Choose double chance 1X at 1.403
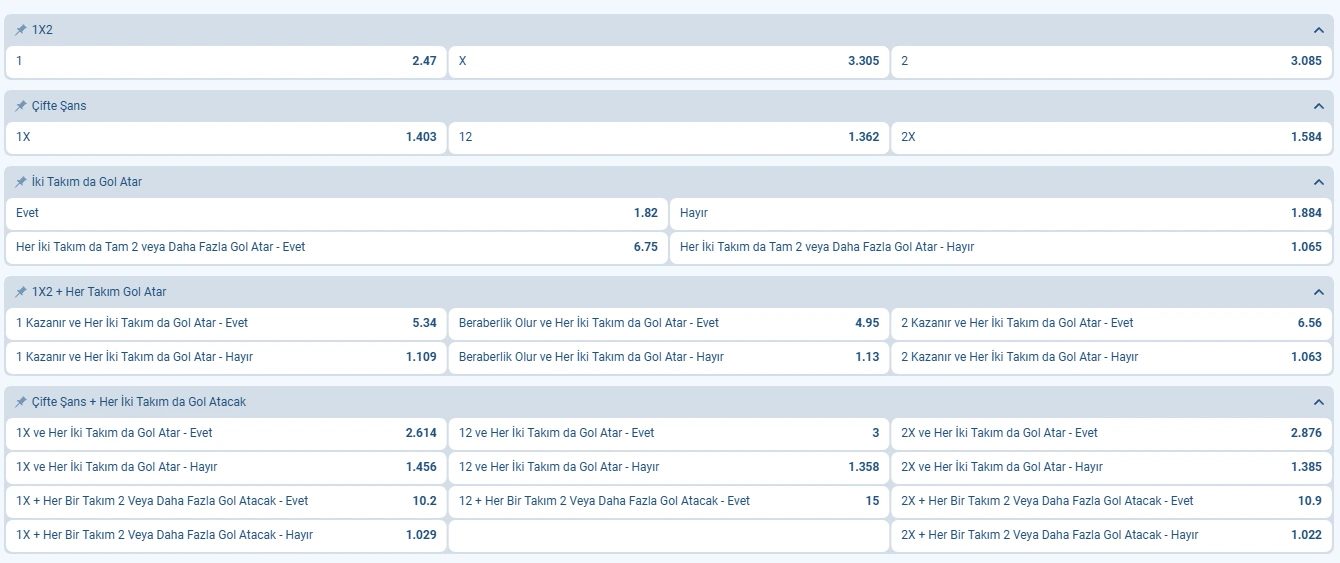The height and width of the screenshot is (563, 1340). point(226,137)
